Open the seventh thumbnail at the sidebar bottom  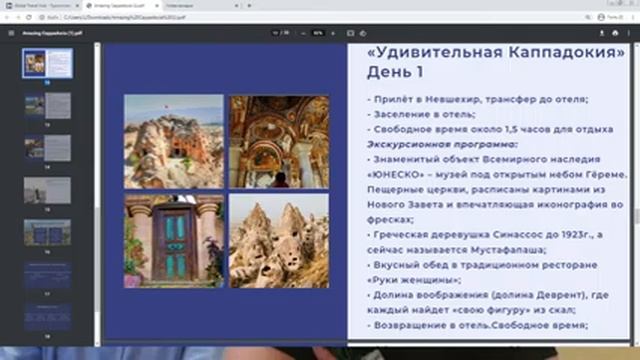47,317
